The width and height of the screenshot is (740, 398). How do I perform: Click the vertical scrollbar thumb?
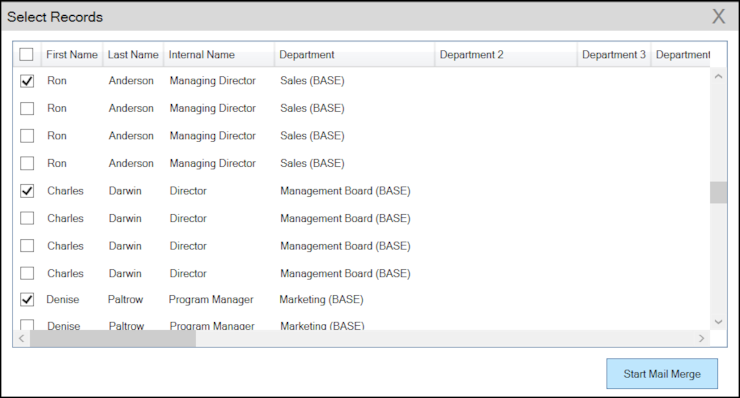[718, 192]
